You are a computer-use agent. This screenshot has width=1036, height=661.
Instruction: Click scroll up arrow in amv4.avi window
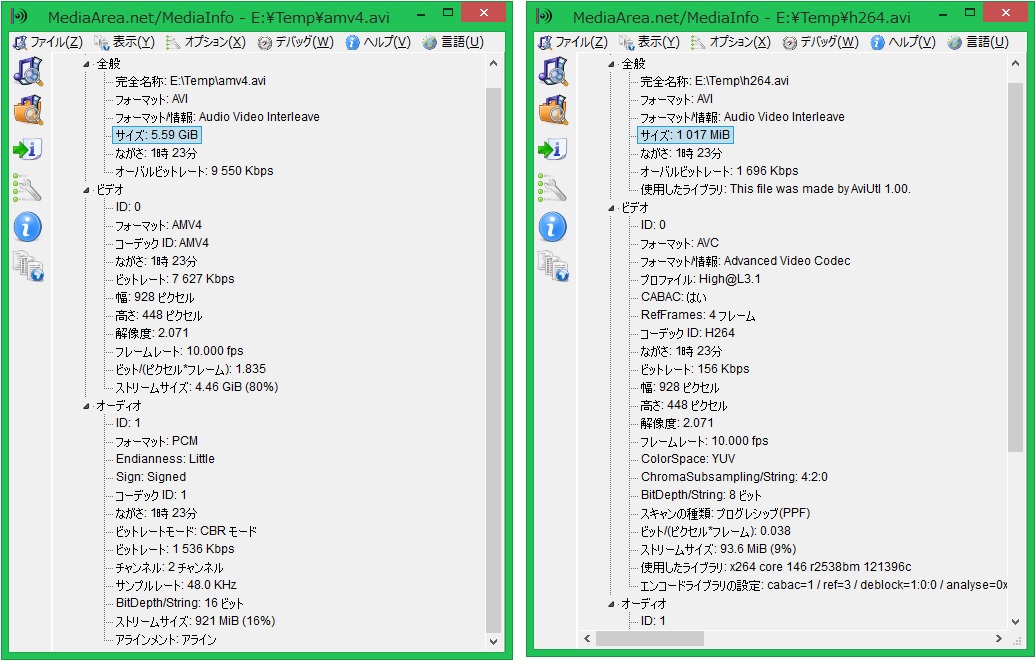click(494, 64)
